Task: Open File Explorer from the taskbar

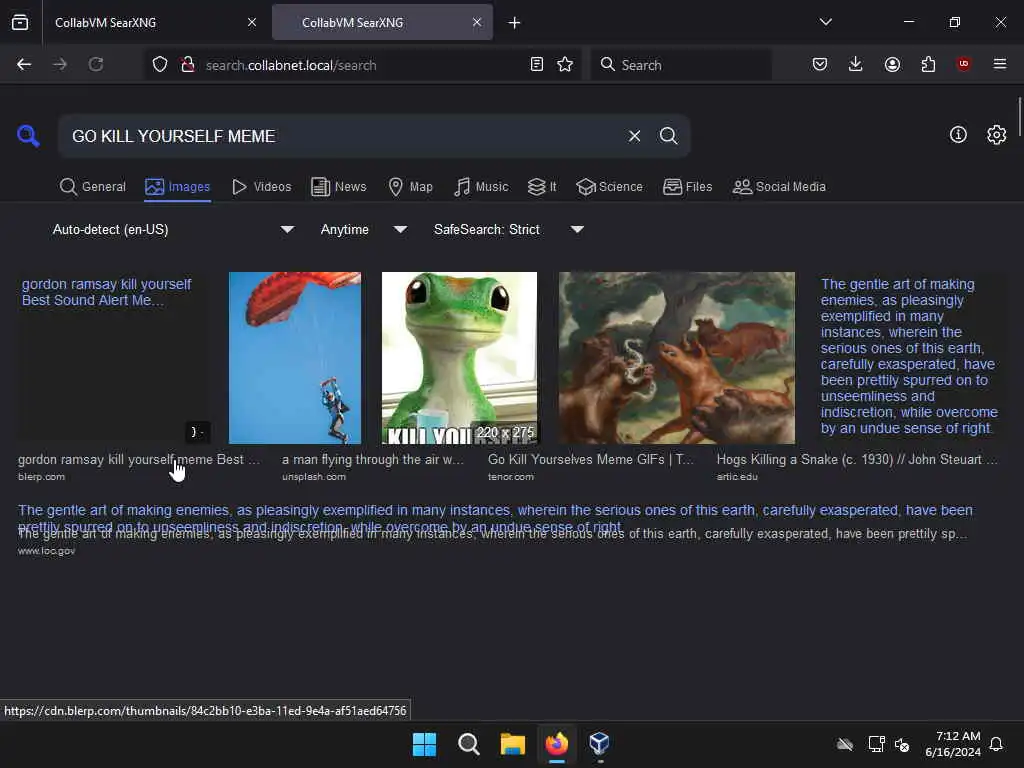Action: click(513, 744)
